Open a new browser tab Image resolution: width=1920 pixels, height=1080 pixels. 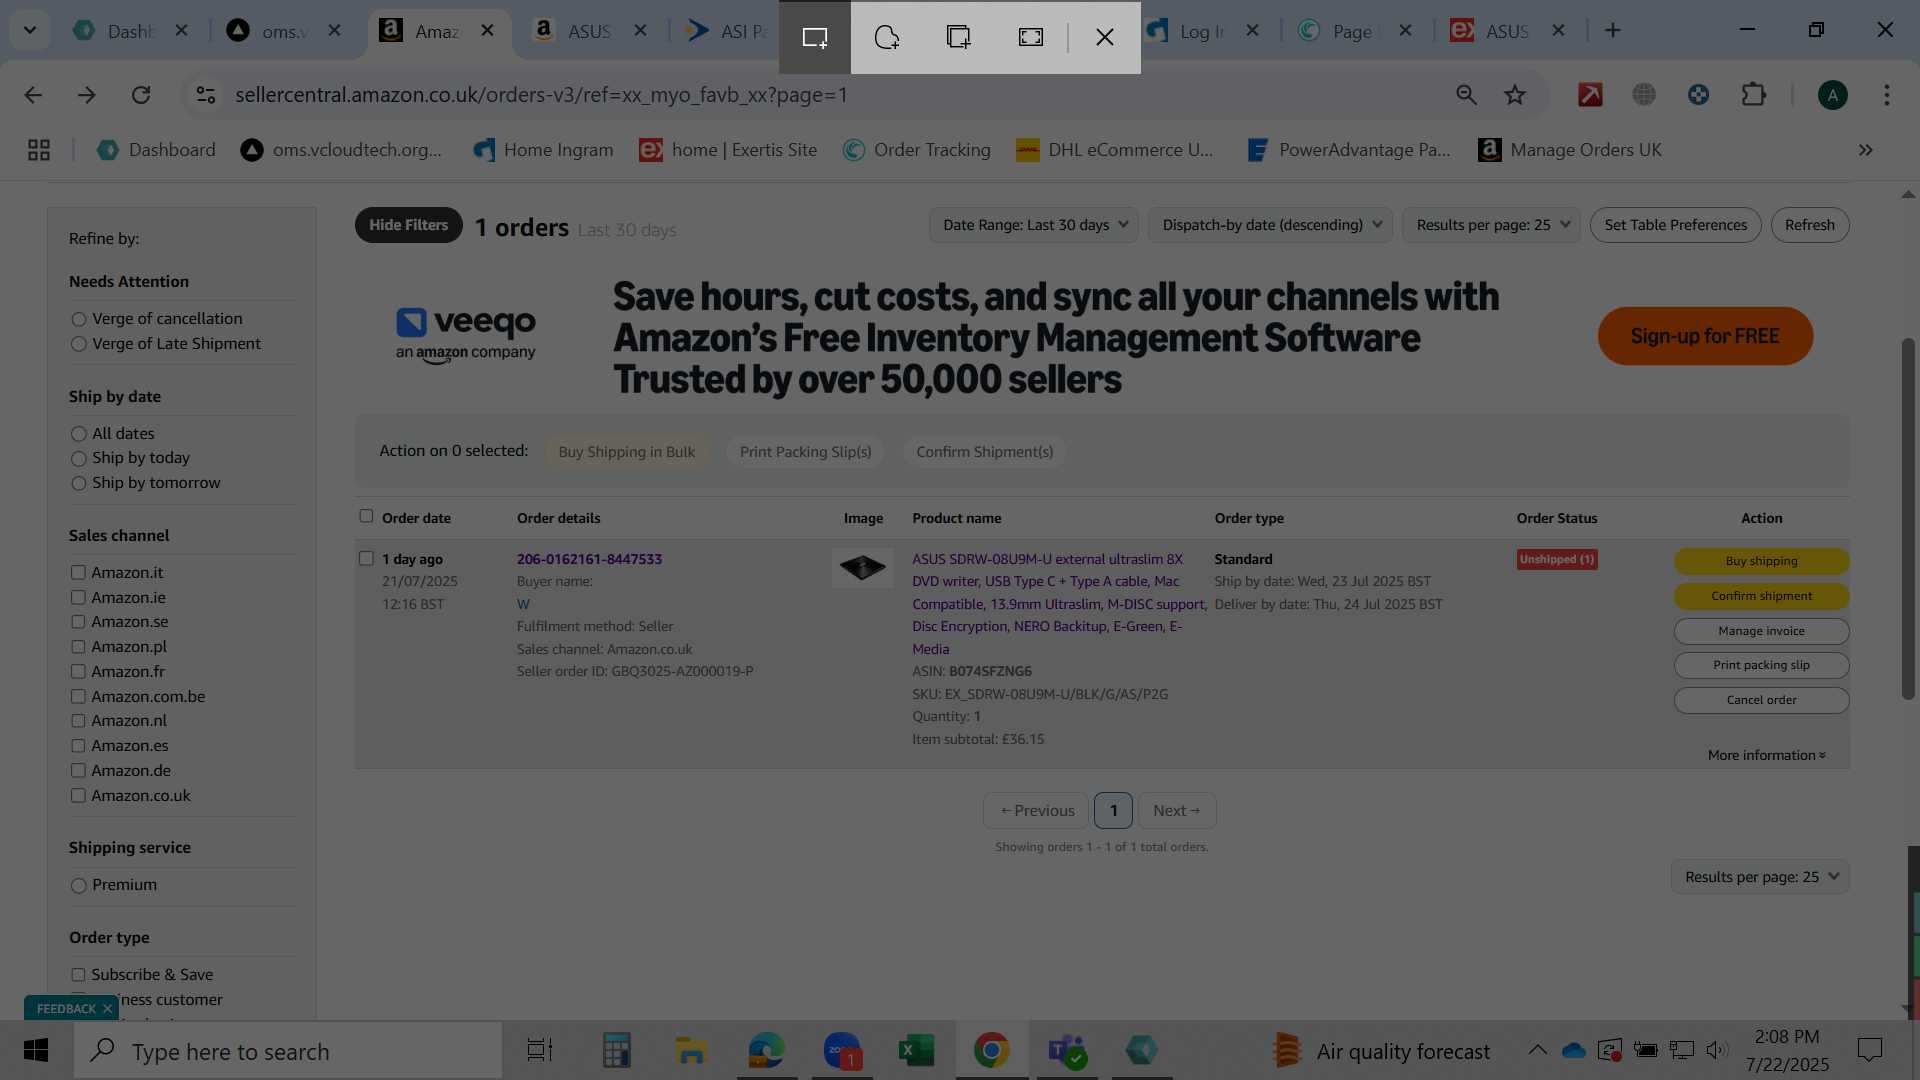[1613, 31]
